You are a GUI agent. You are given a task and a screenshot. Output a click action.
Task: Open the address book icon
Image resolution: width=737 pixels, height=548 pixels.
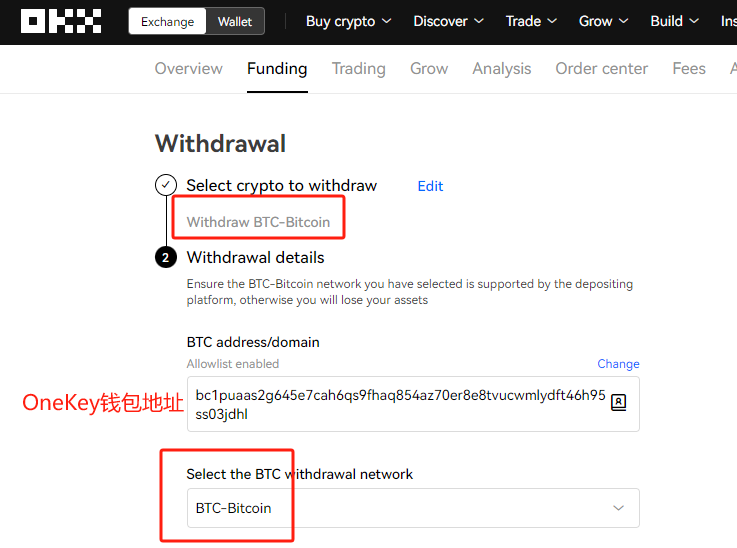point(618,403)
